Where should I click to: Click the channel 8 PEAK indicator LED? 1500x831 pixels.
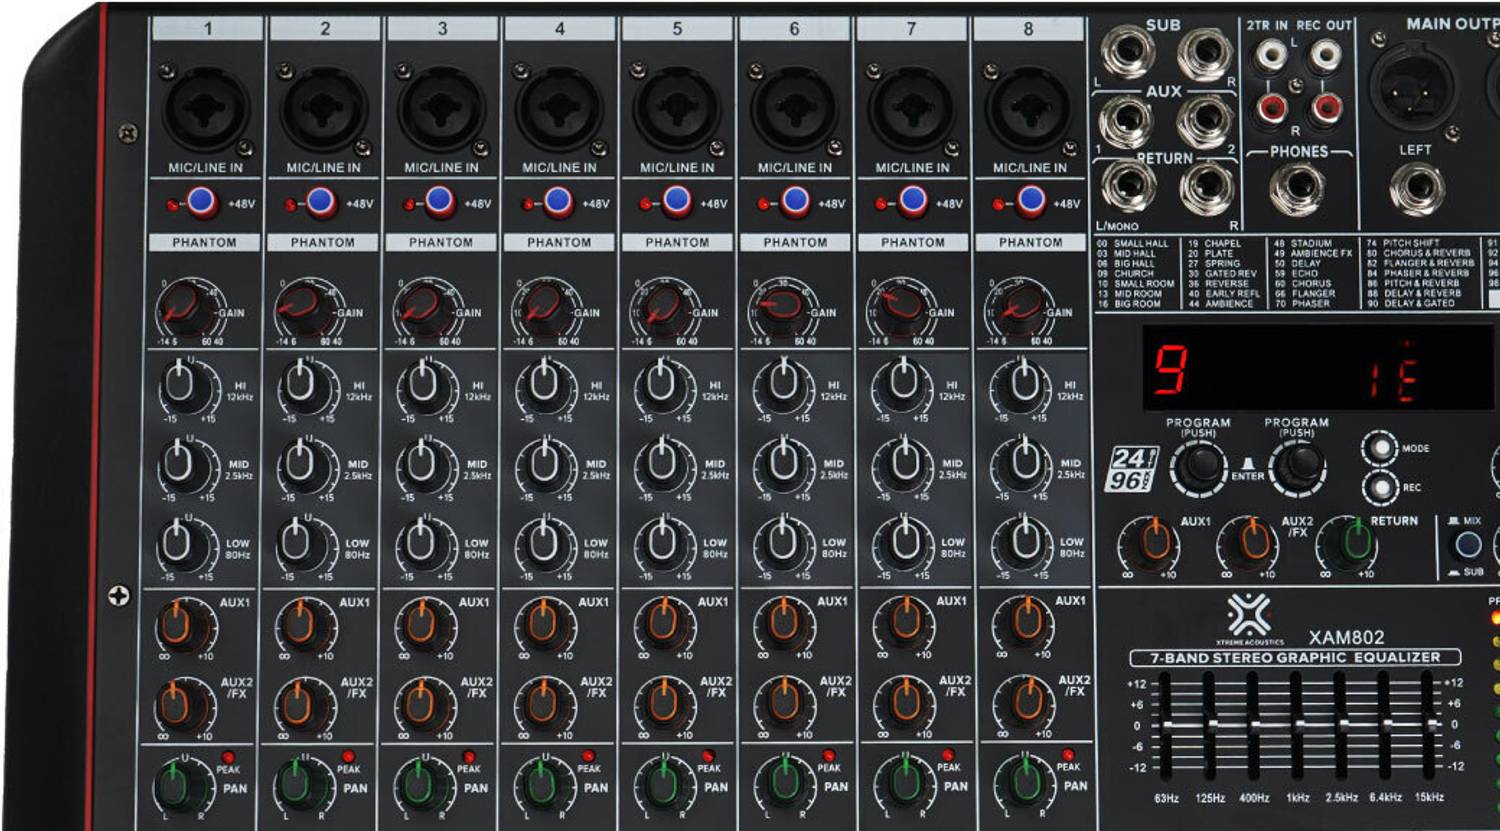1068,756
